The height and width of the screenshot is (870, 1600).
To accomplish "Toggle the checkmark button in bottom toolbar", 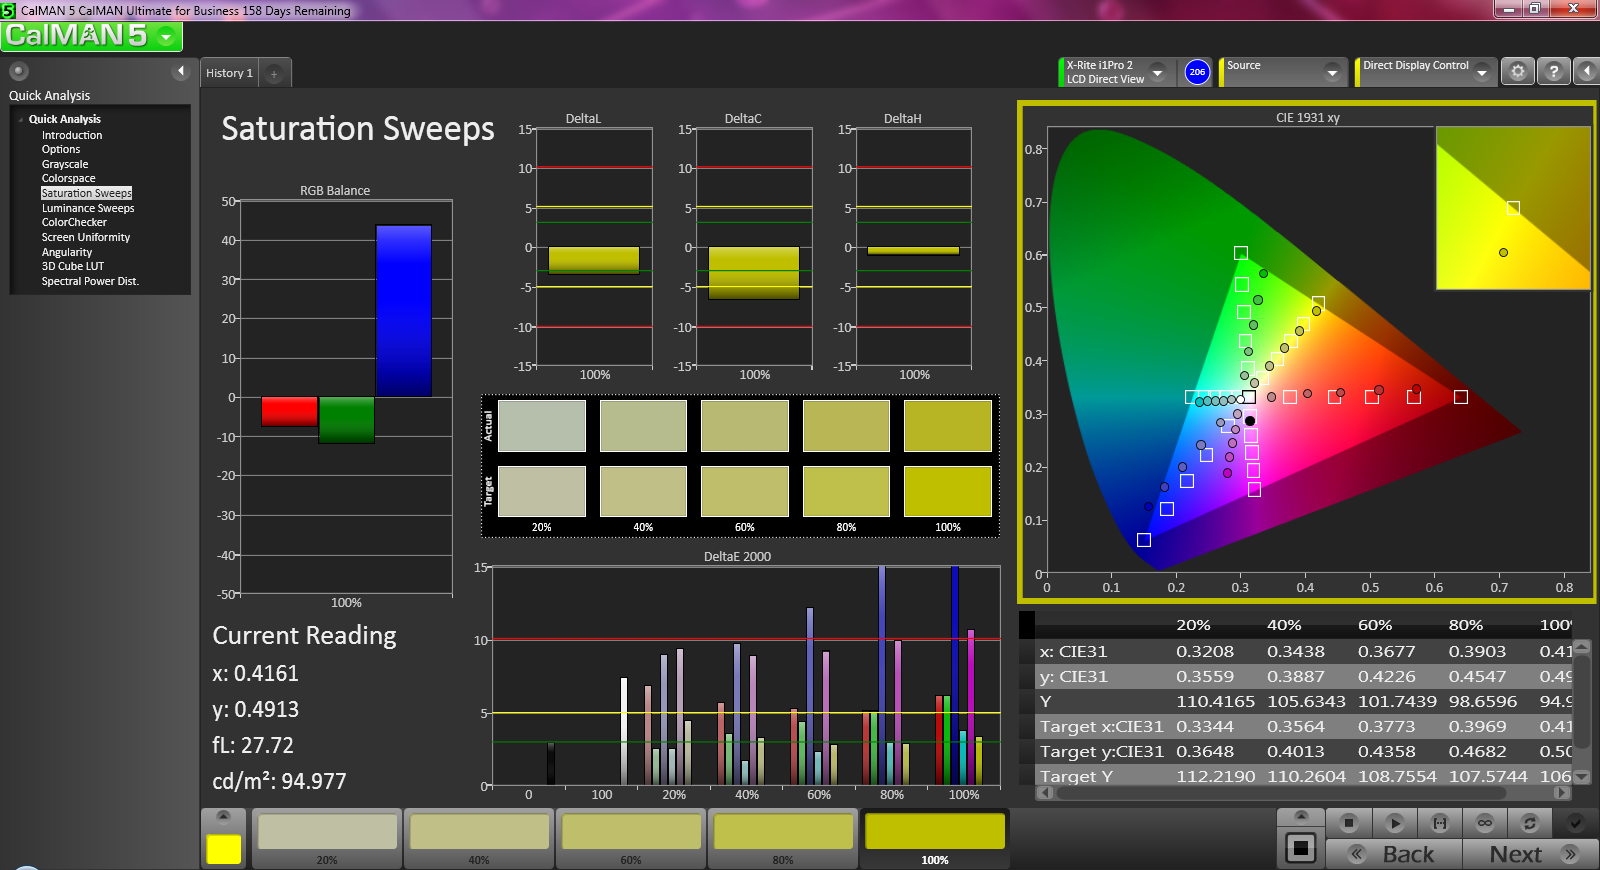I will click(1575, 823).
